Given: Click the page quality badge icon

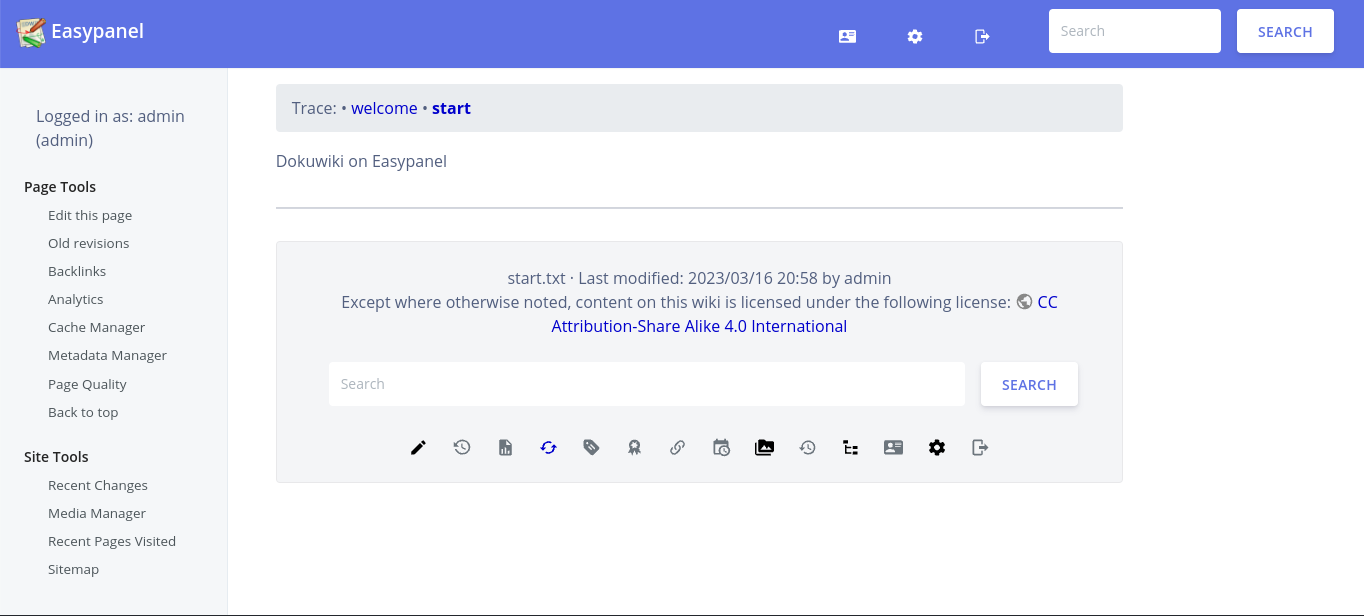Looking at the screenshot, I should pos(634,447).
